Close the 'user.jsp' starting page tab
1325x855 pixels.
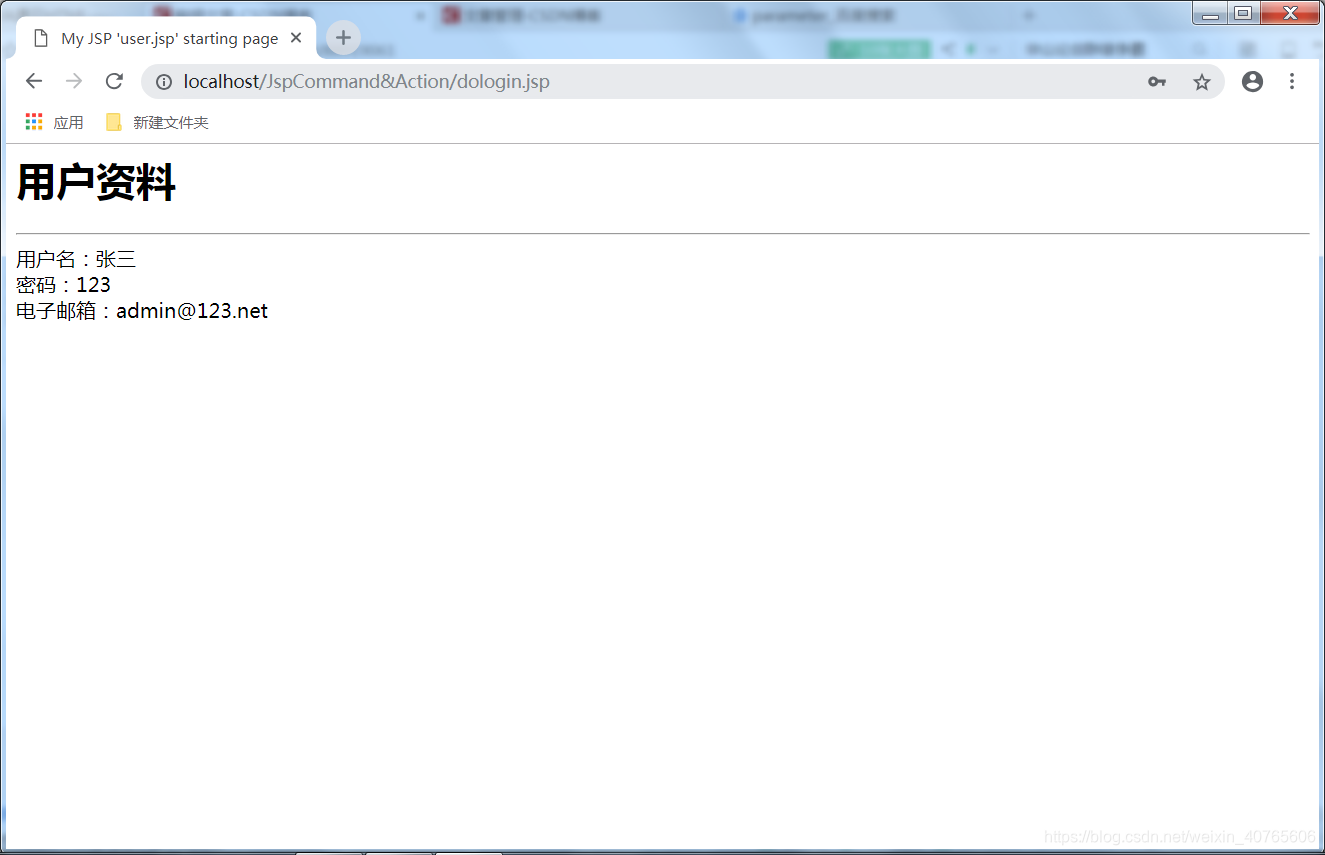tap(296, 38)
